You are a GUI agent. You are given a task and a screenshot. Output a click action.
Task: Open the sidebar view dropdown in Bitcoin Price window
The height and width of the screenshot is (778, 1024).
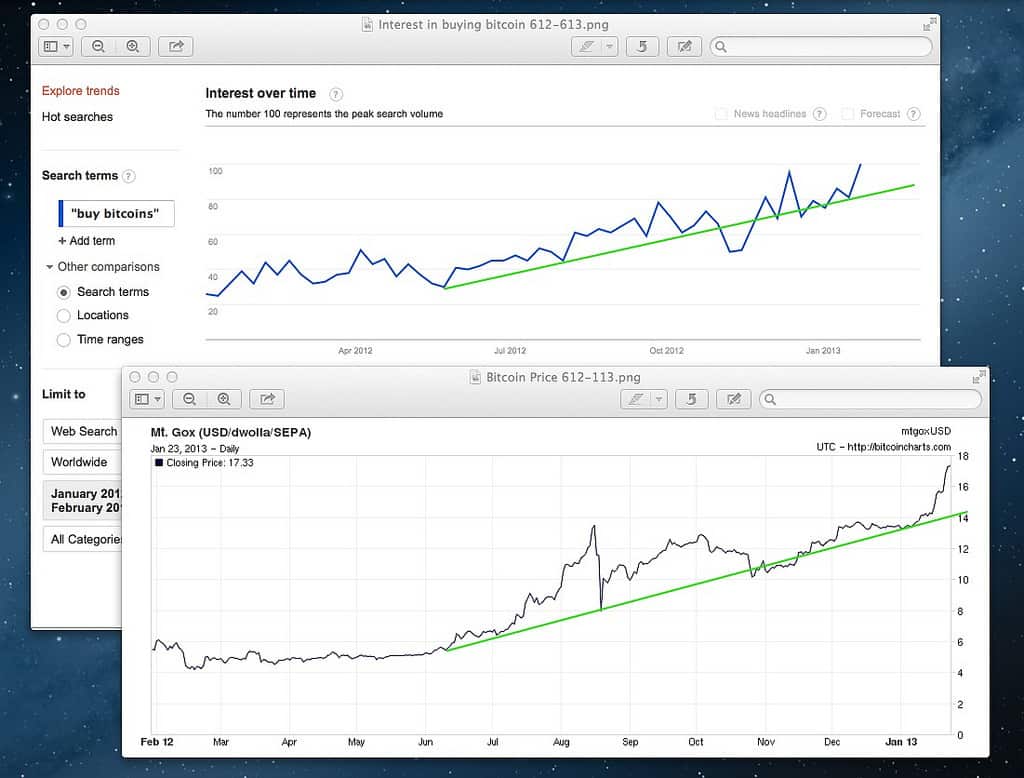point(147,399)
